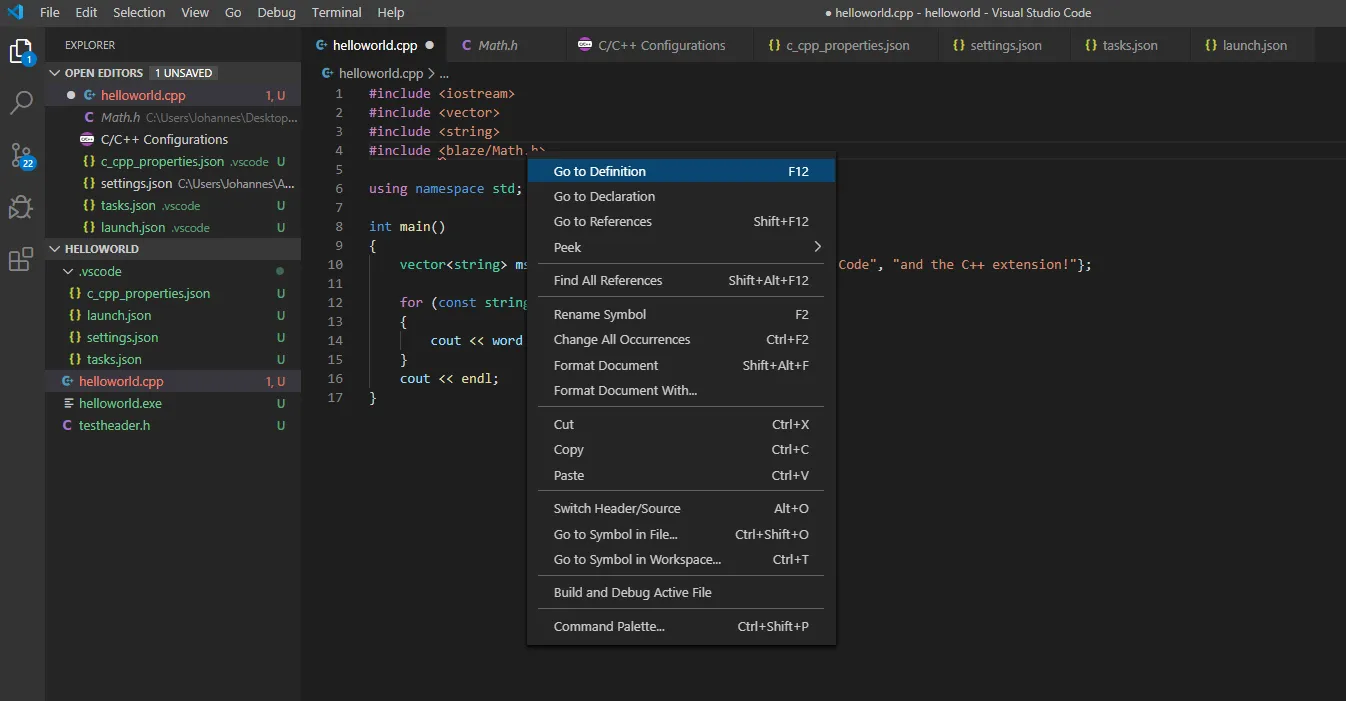Collapse the Open Editors section

(55, 73)
